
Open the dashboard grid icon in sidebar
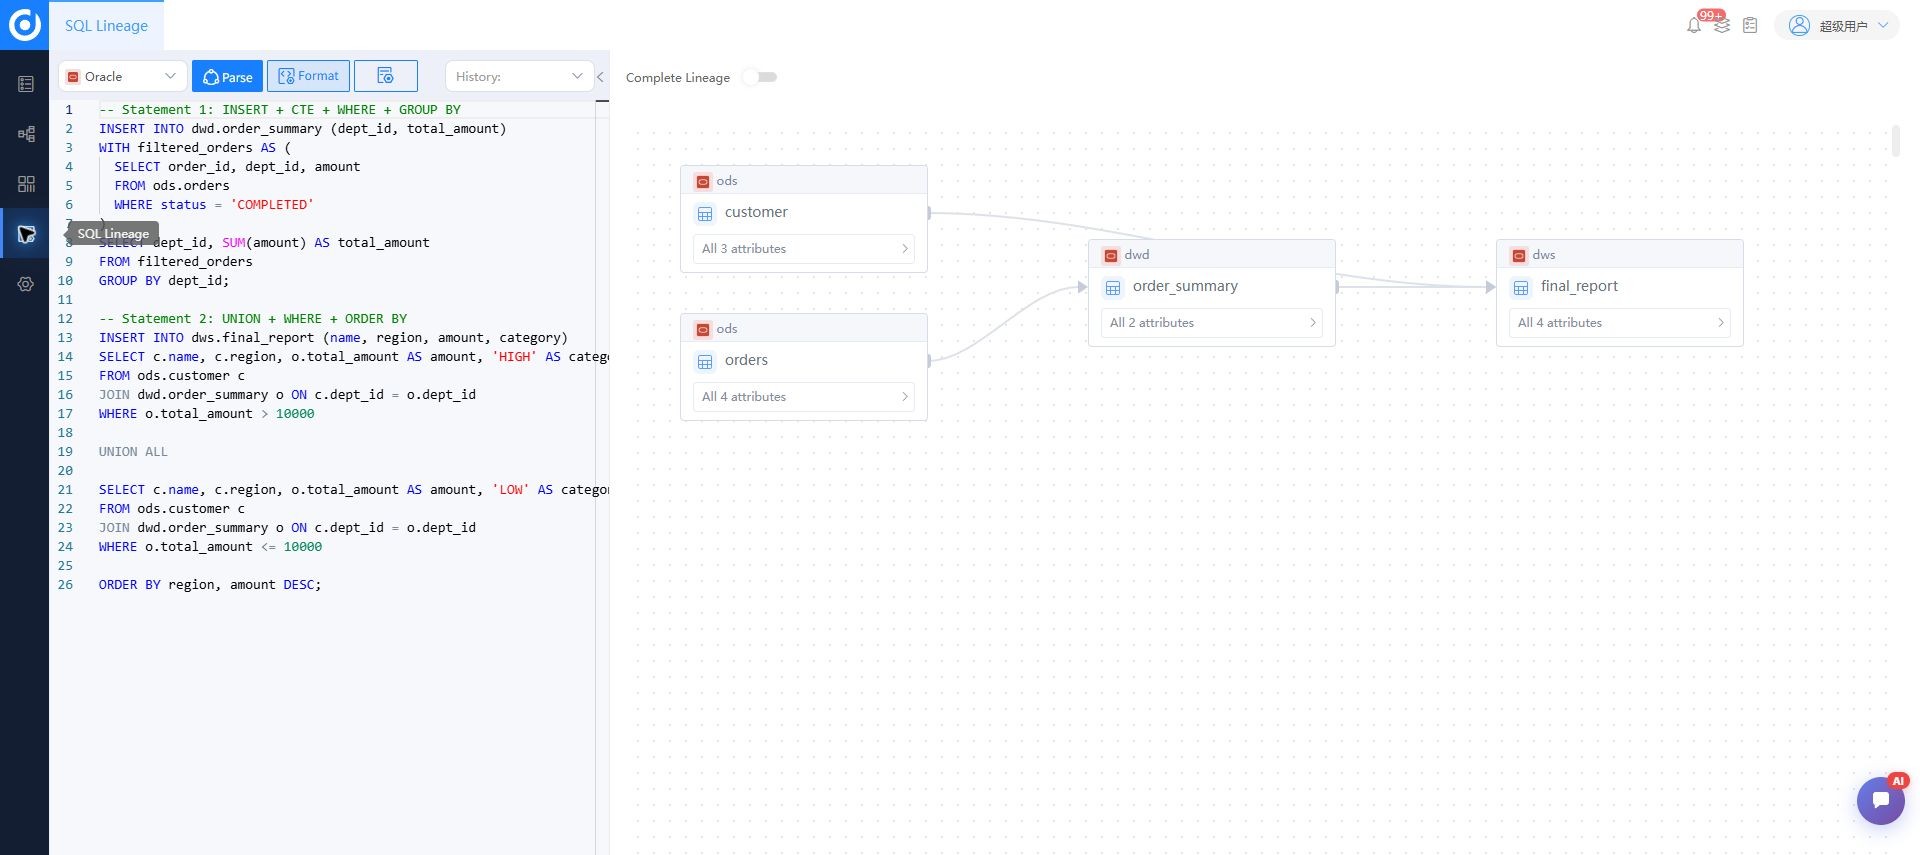(26, 184)
